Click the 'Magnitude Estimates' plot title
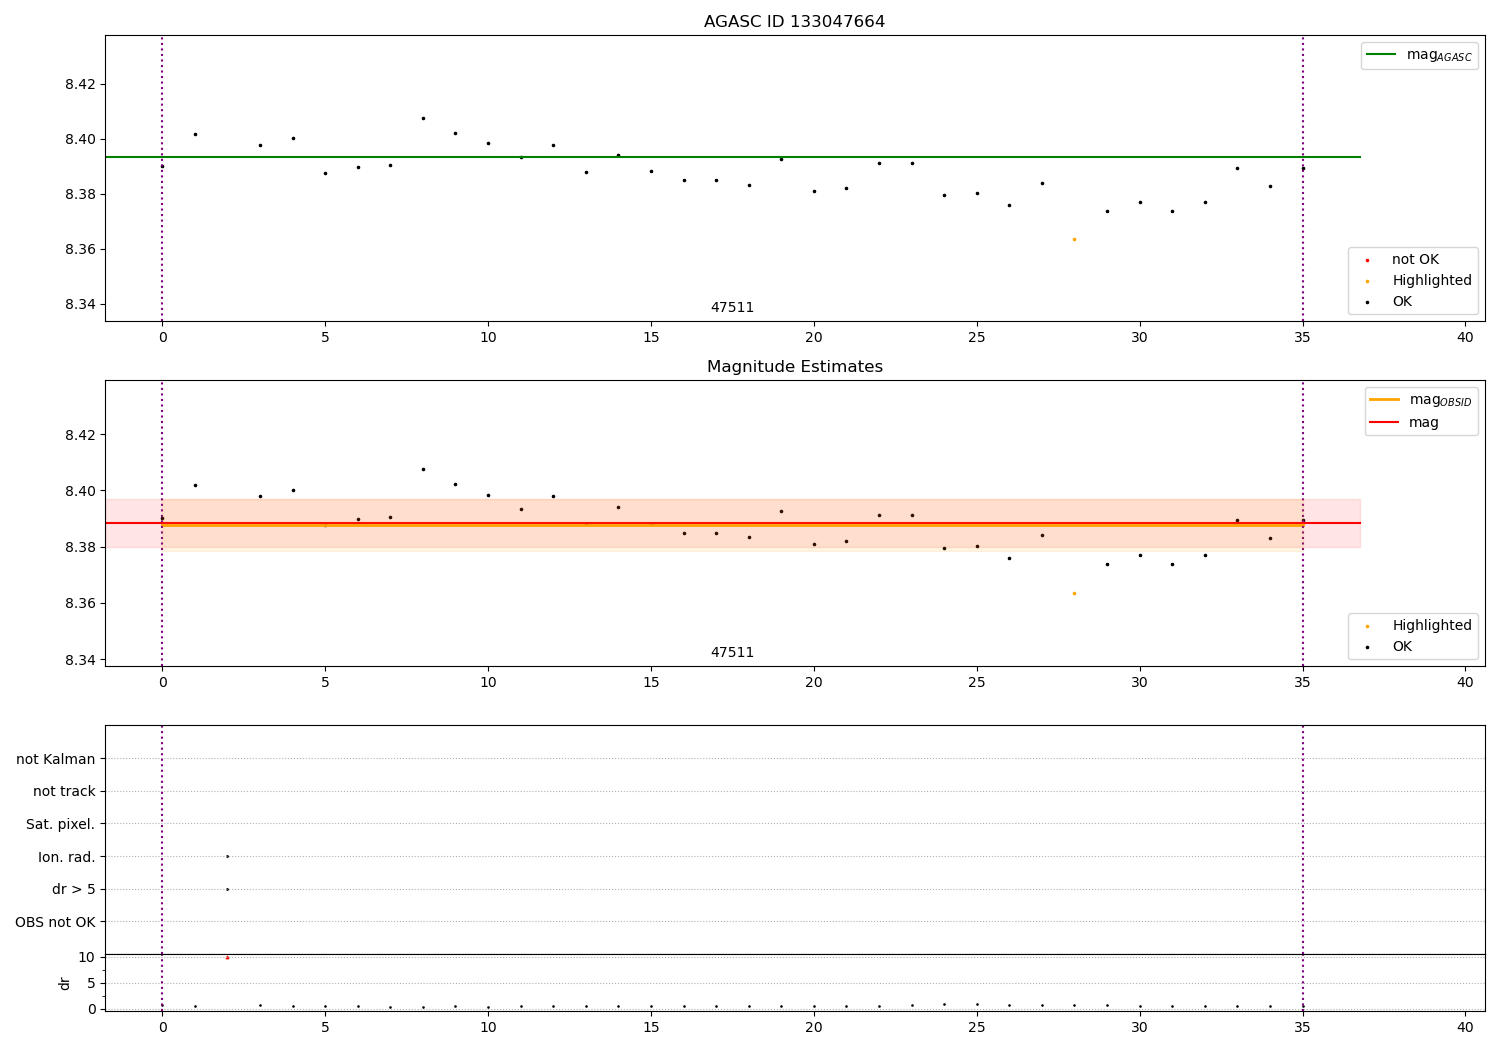The width and height of the screenshot is (1500, 1050). [x=794, y=367]
